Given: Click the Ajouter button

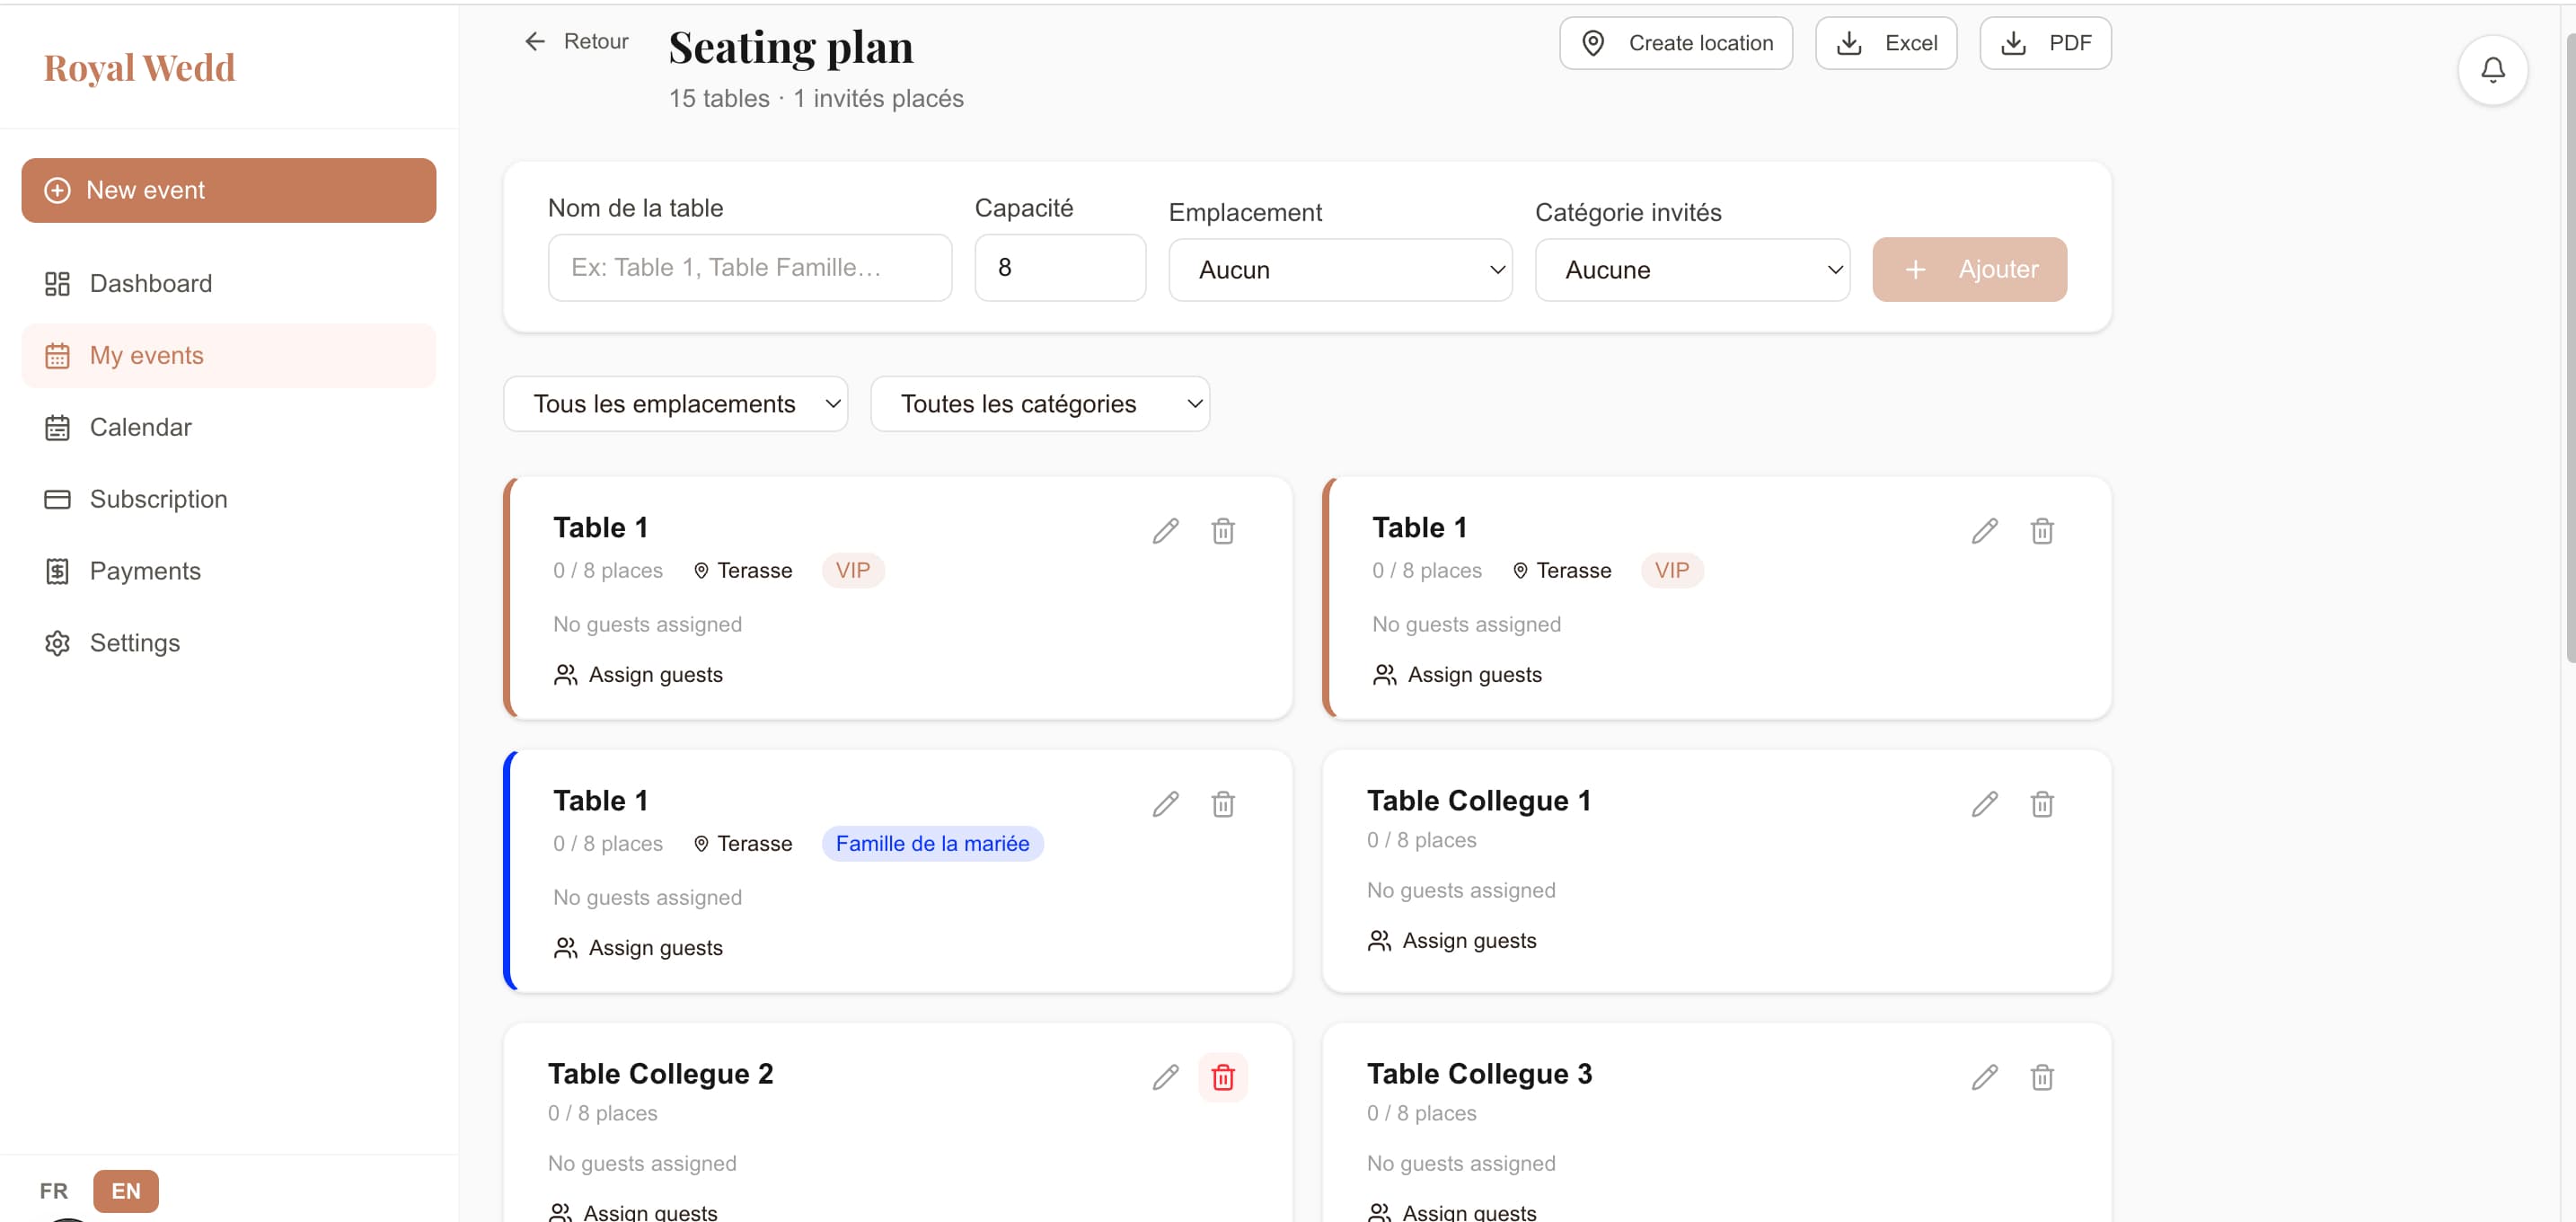Looking at the screenshot, I should [x=1969, y=269].
